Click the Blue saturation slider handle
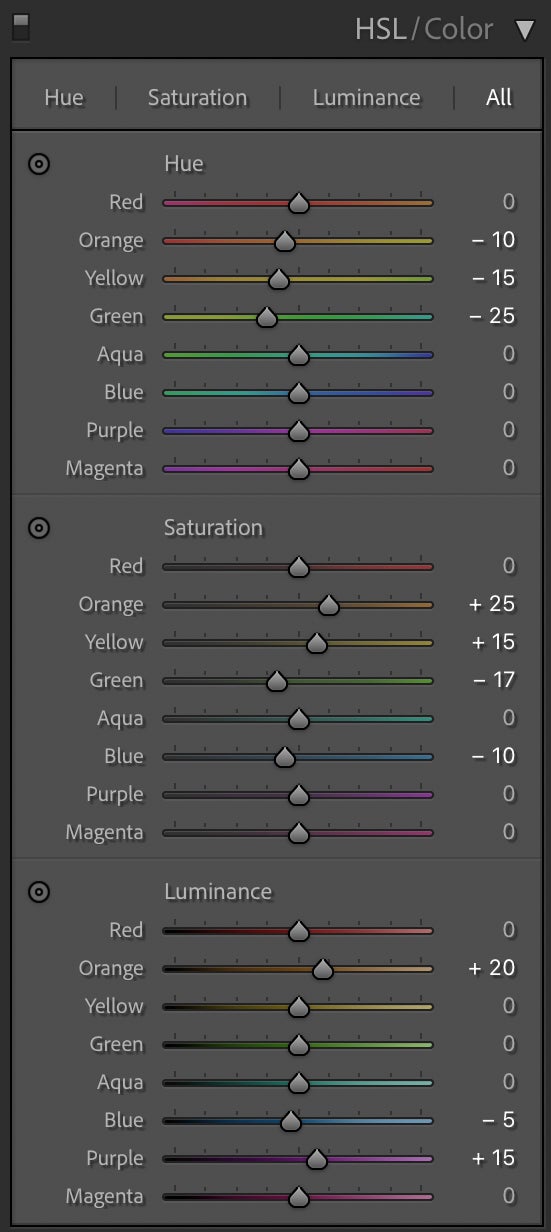The image size is (551, 1232). point(285,757)
